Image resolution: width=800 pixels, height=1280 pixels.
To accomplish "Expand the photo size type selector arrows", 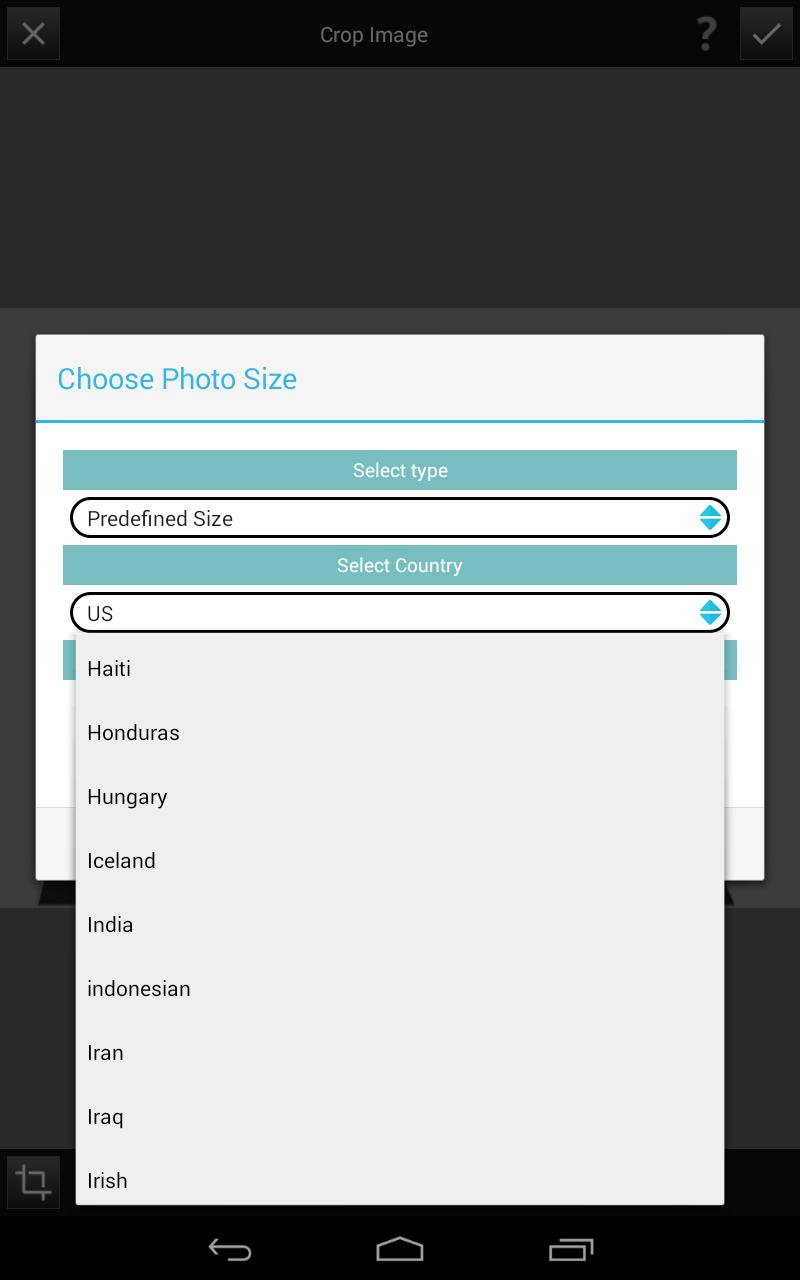I will (710, 518).
